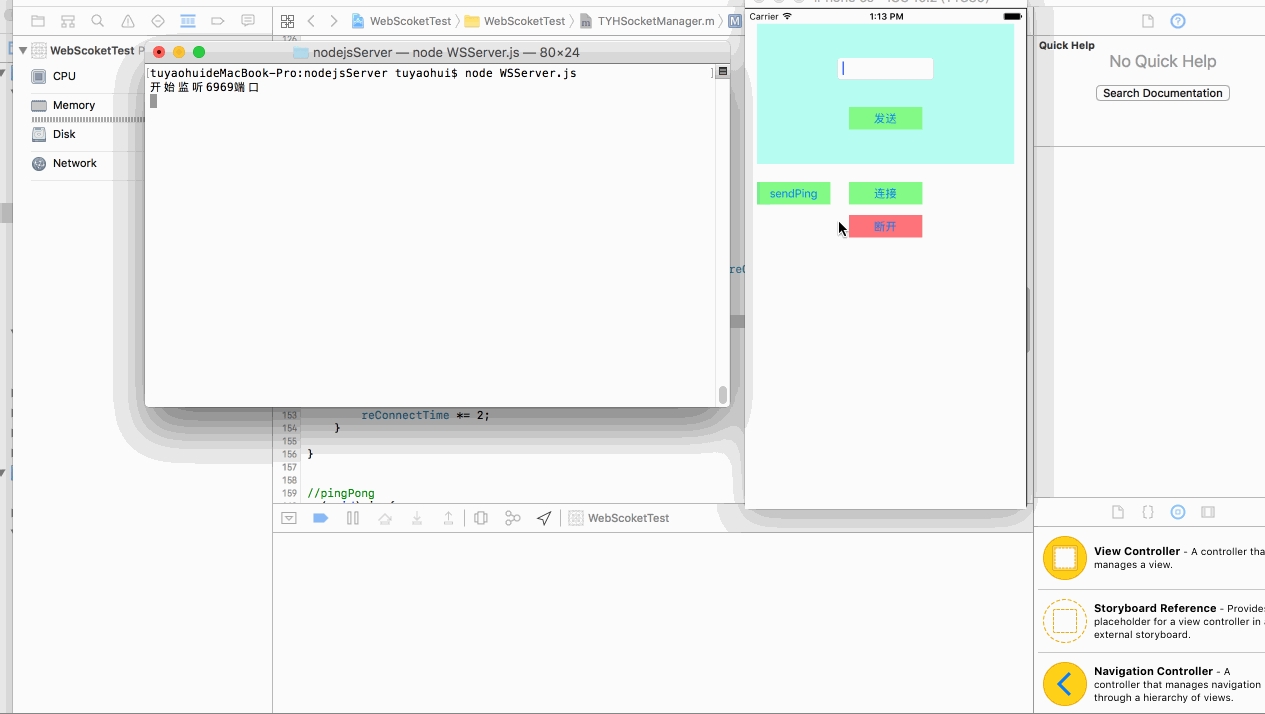Open the related items grid icon
Viewport: 1265px width, 714px height.
[287, 21]
